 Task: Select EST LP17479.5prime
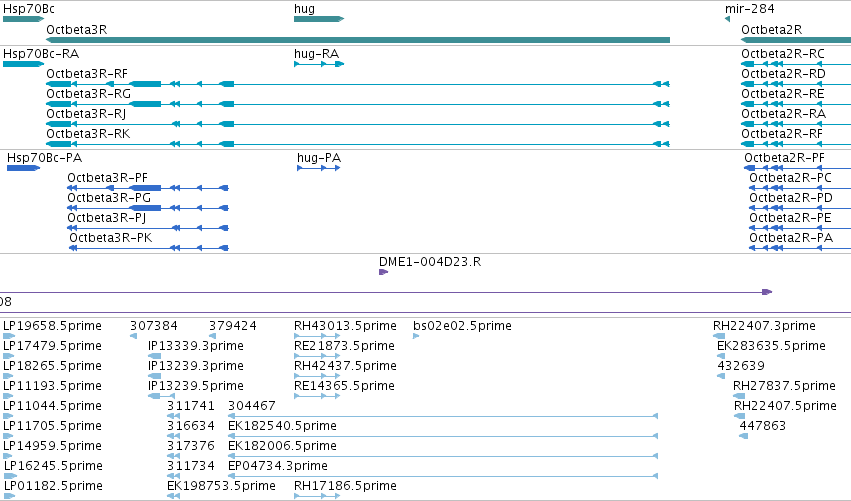pos(52,346)
